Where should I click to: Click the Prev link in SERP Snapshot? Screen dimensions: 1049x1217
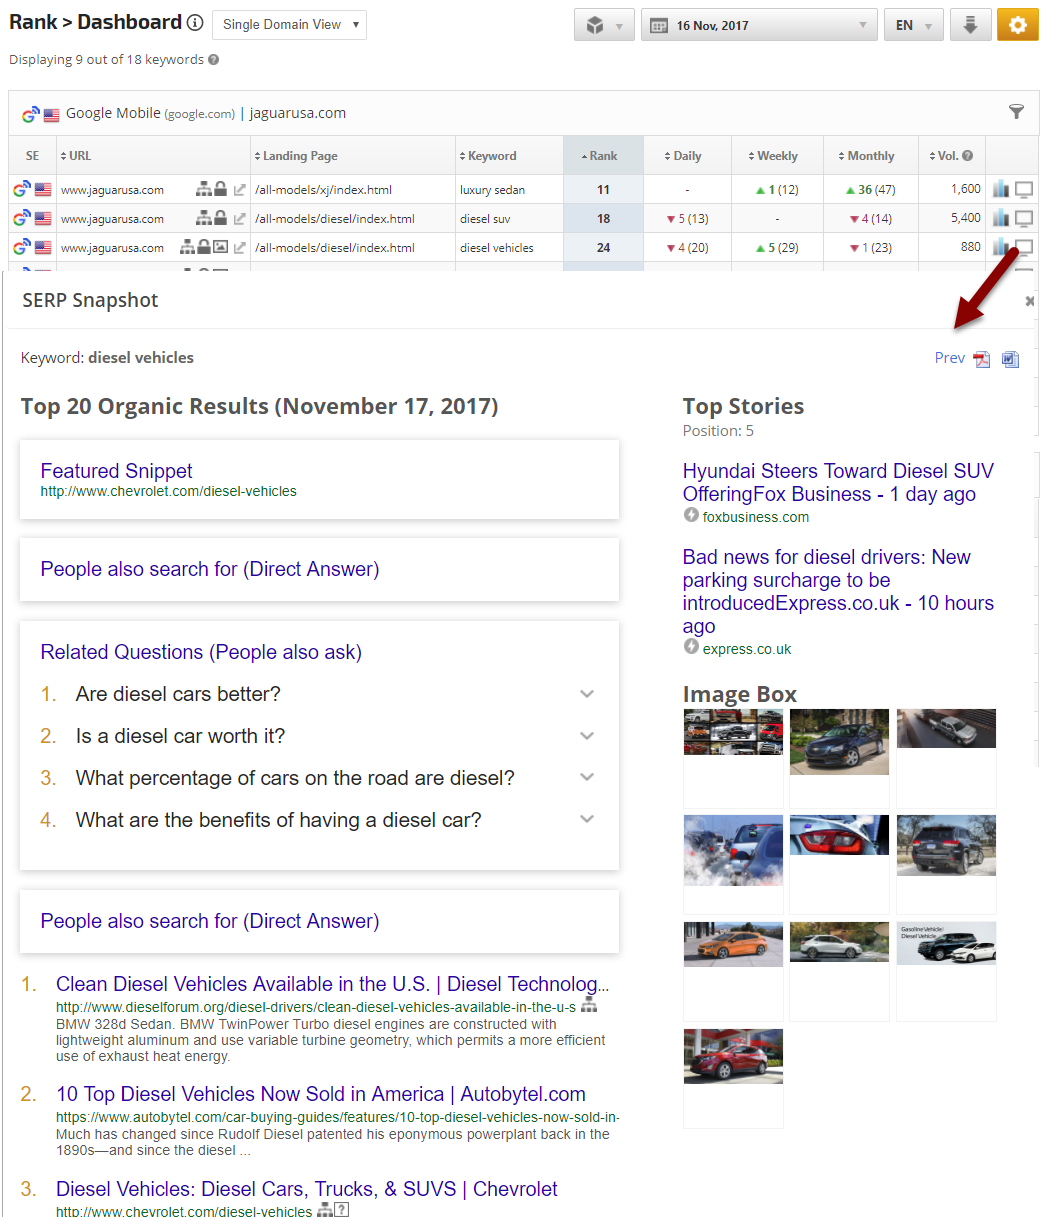[949, 358]
